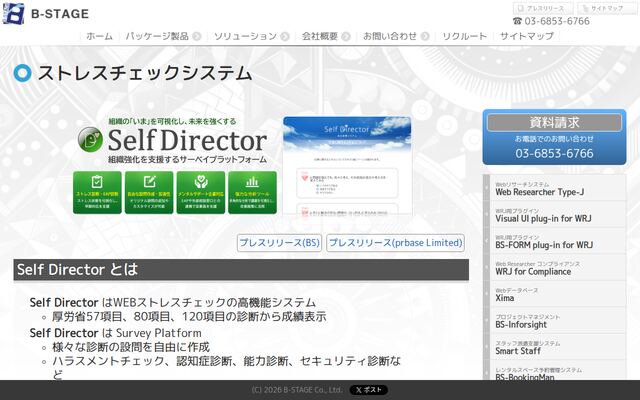Click the メンタルサポート heart-hands tile icon
The width and height of the screenshot is (640, 400).
point(201,182)
